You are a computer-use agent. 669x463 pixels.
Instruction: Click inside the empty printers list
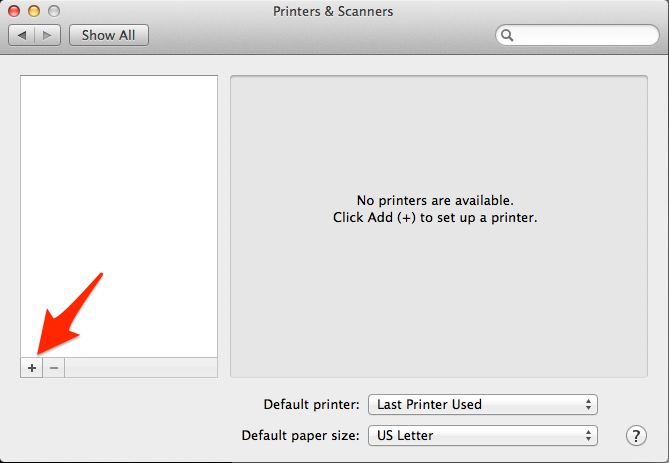click(x=119, y=216)
